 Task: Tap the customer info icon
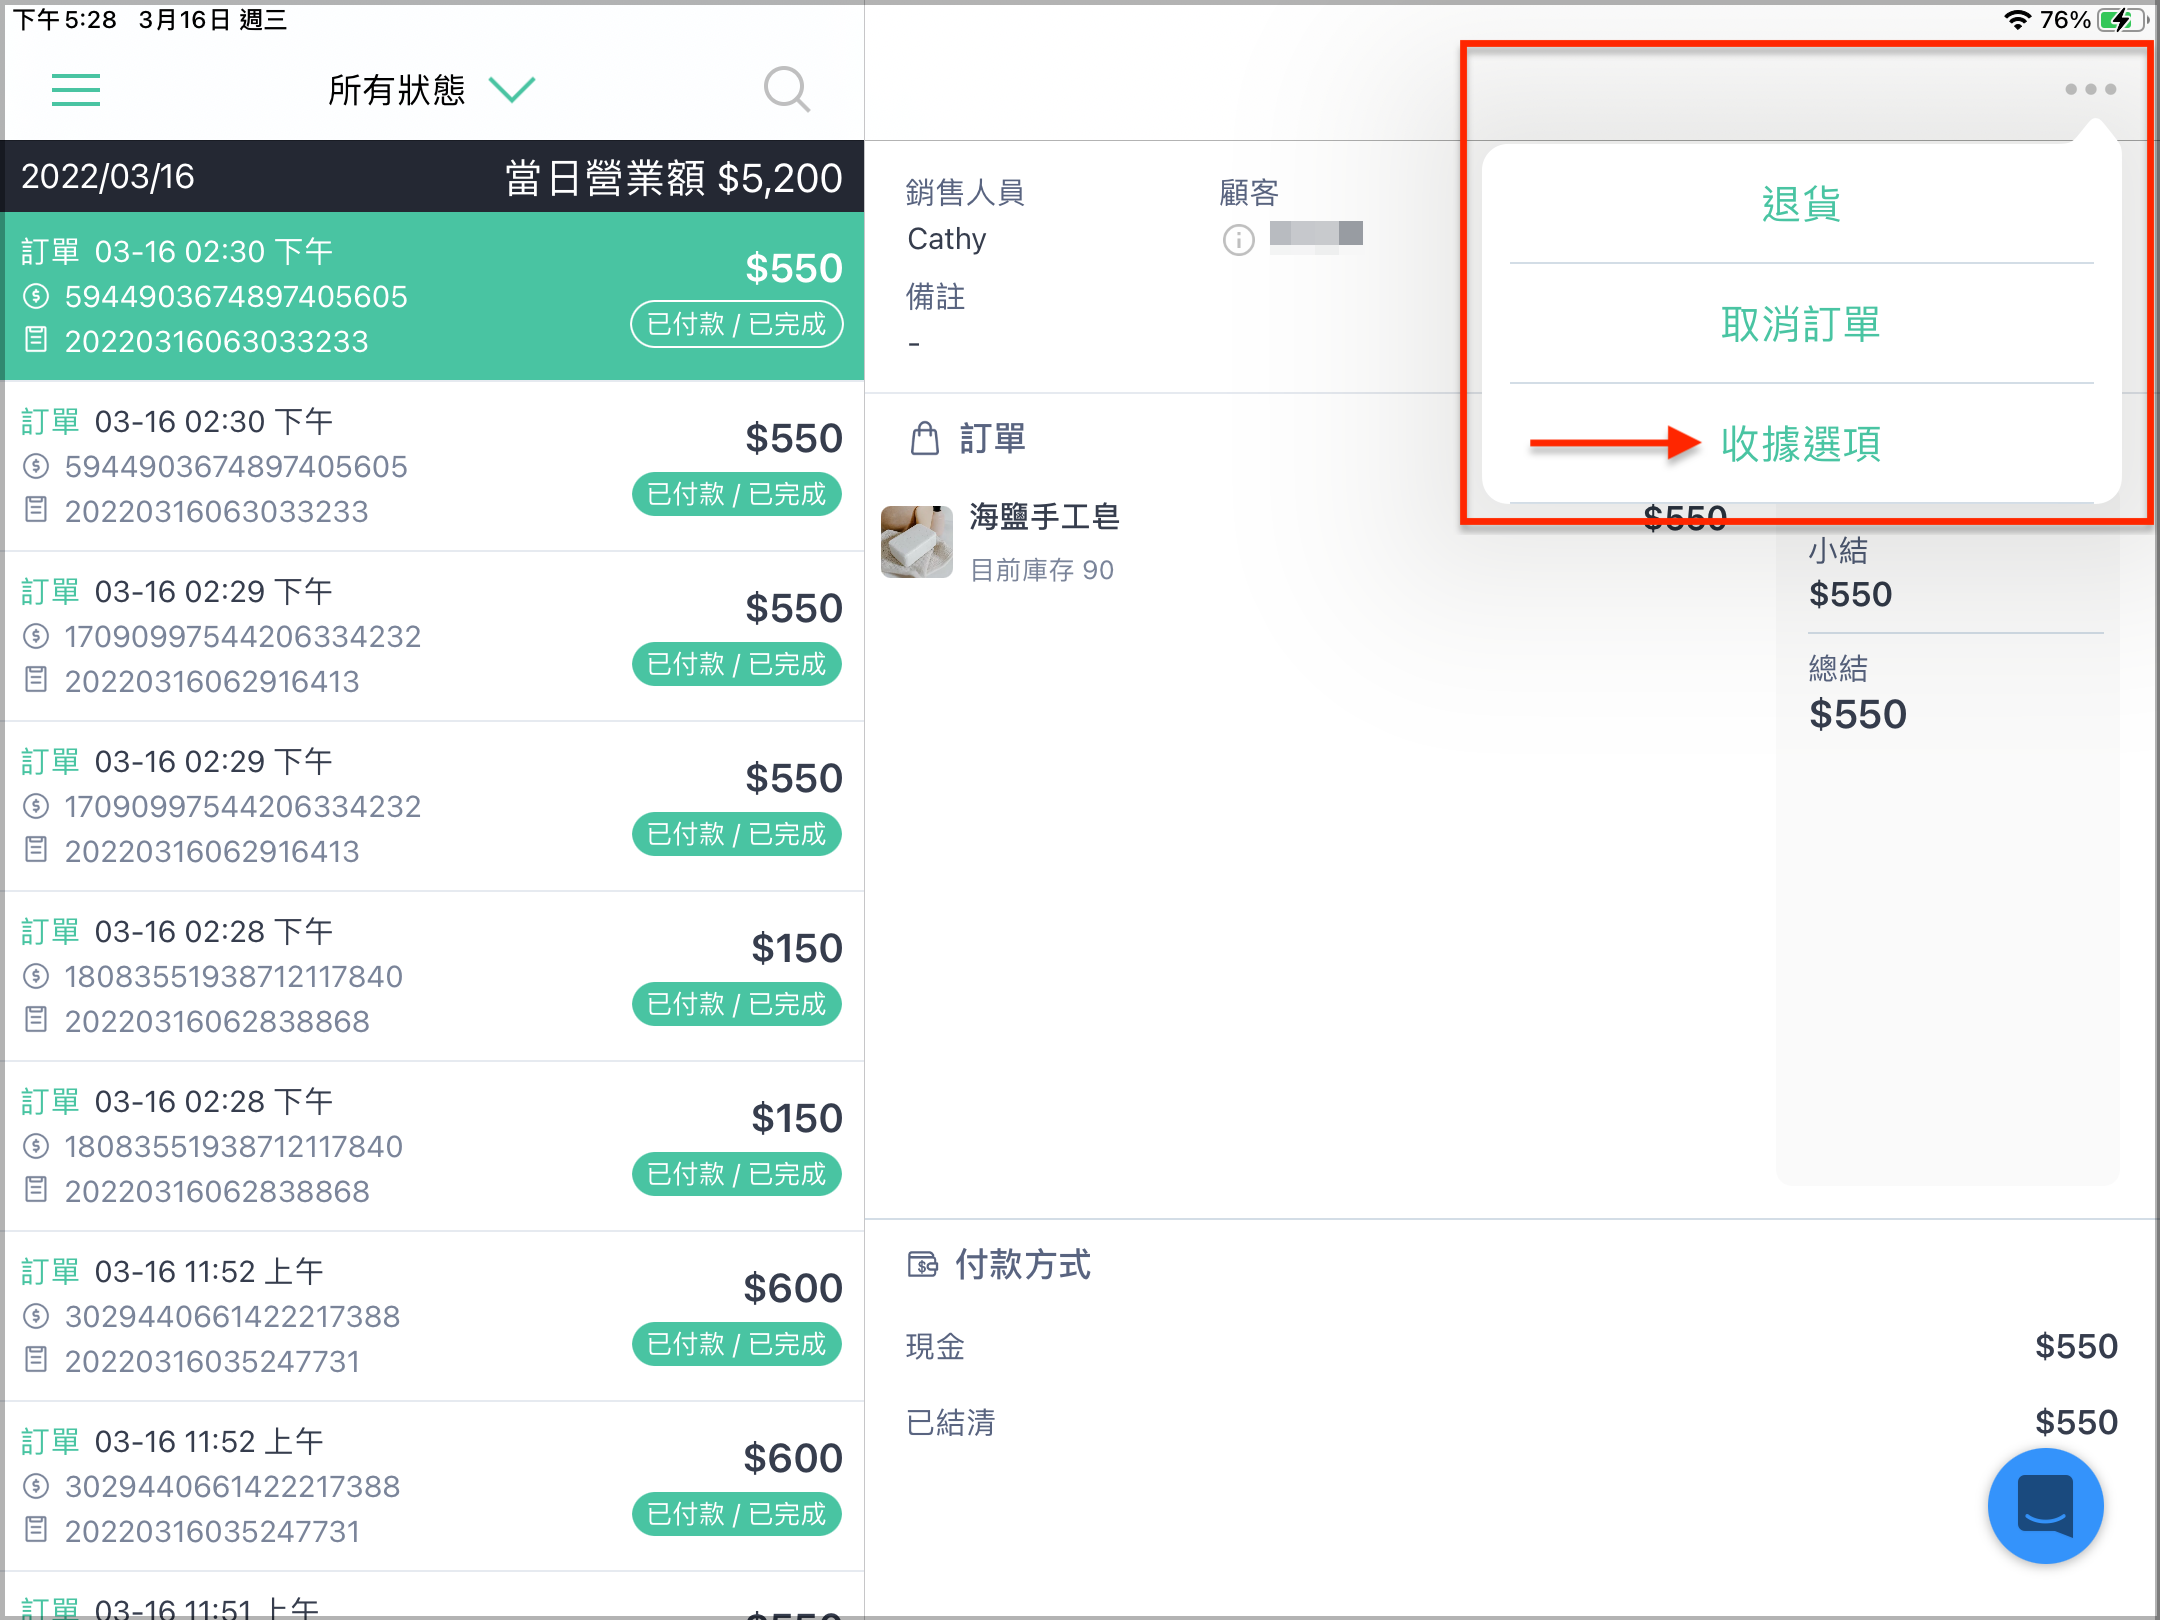point(1238,240)
